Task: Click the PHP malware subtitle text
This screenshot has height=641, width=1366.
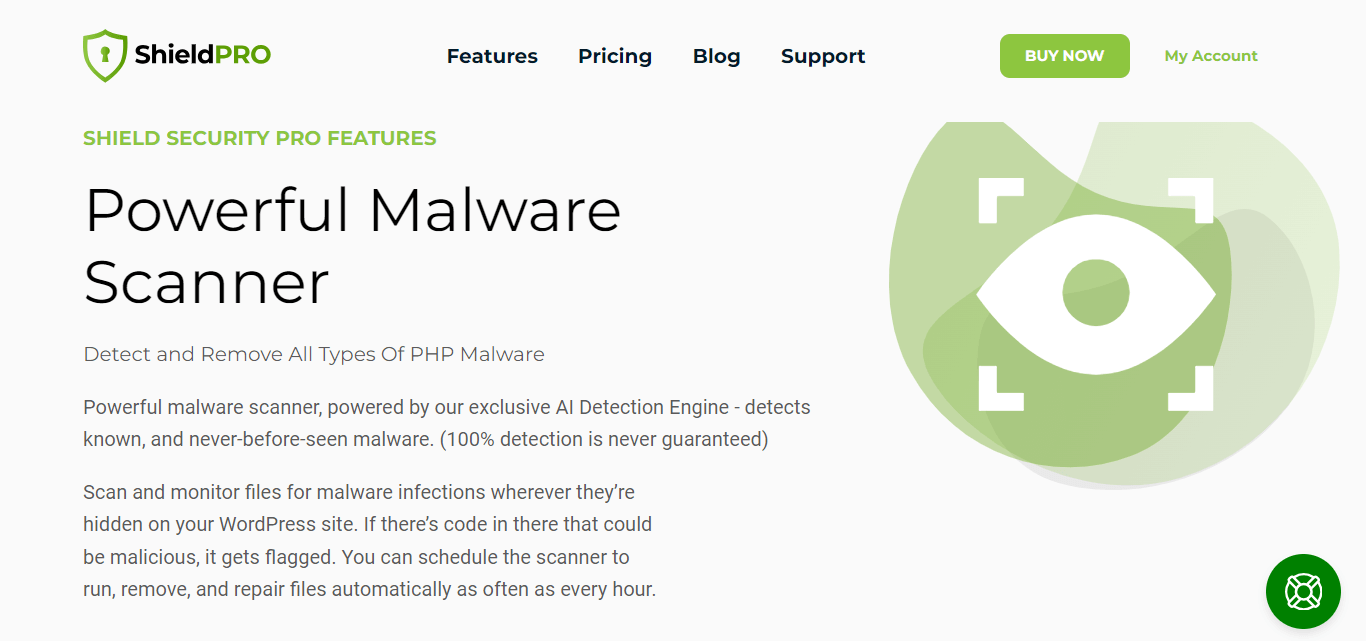Action: [x=313, y=354]
